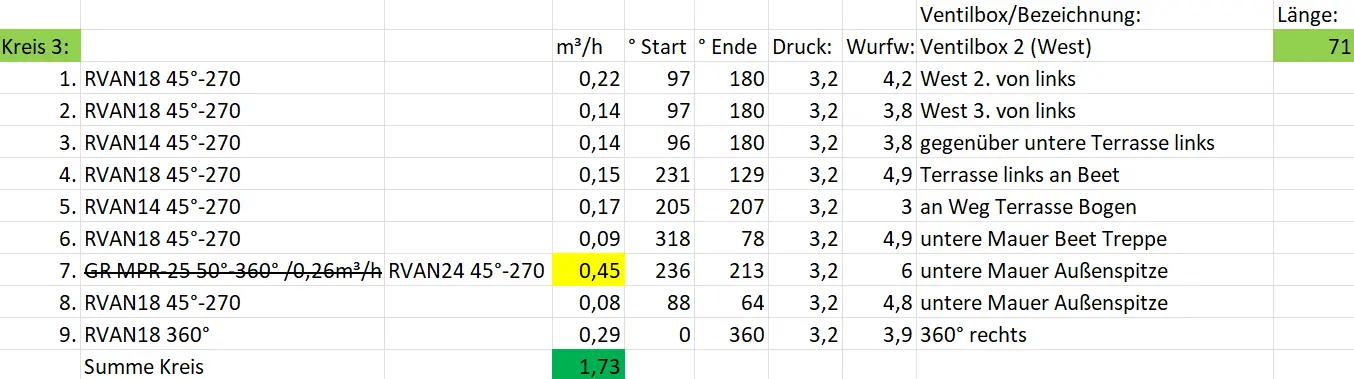The image size is (1354, 379).
Task: Select the green Kreis 3: label cell
Action: pos(40,46)
